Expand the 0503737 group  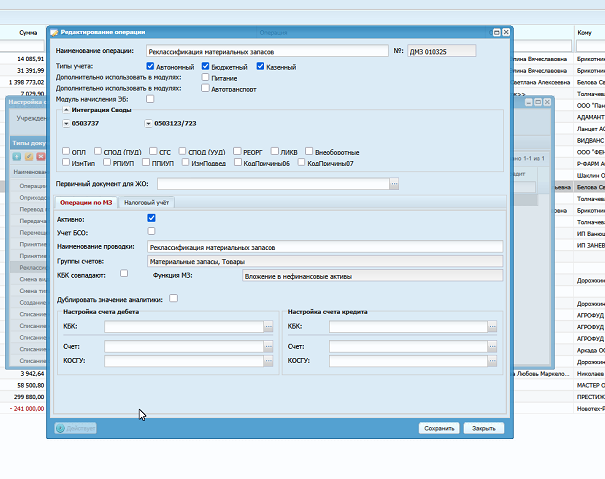[66, 124]
